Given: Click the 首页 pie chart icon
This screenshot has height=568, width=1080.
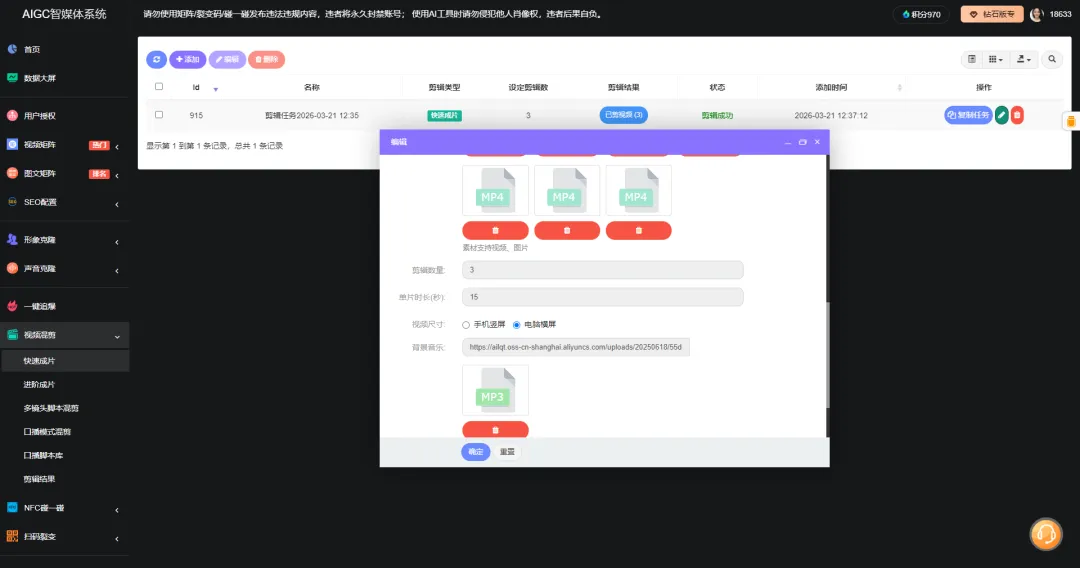Looking at the screenshot, I should tap(12, 49).
